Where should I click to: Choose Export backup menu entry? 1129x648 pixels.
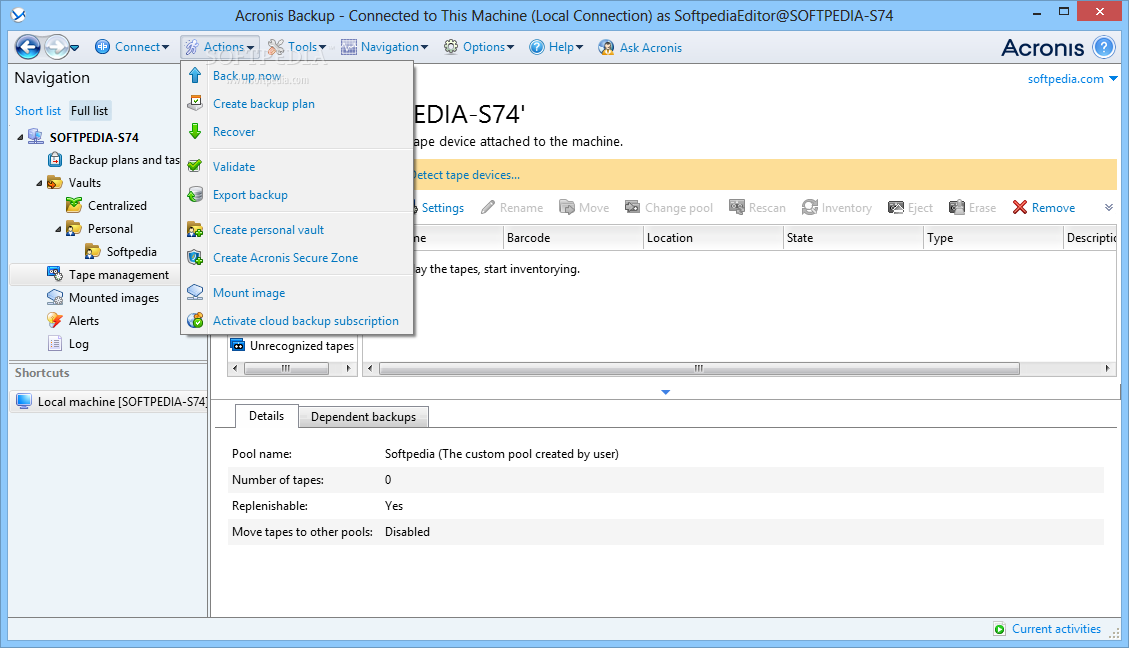[x=250, y=194]
